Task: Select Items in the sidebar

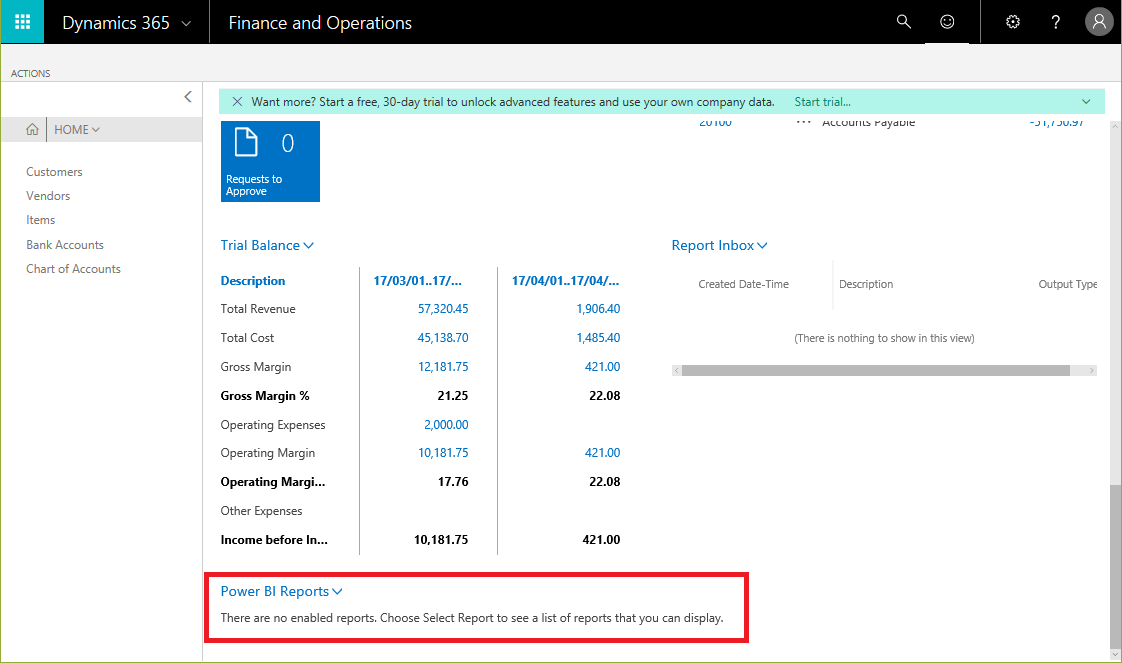Action: (x=41, y=220)
